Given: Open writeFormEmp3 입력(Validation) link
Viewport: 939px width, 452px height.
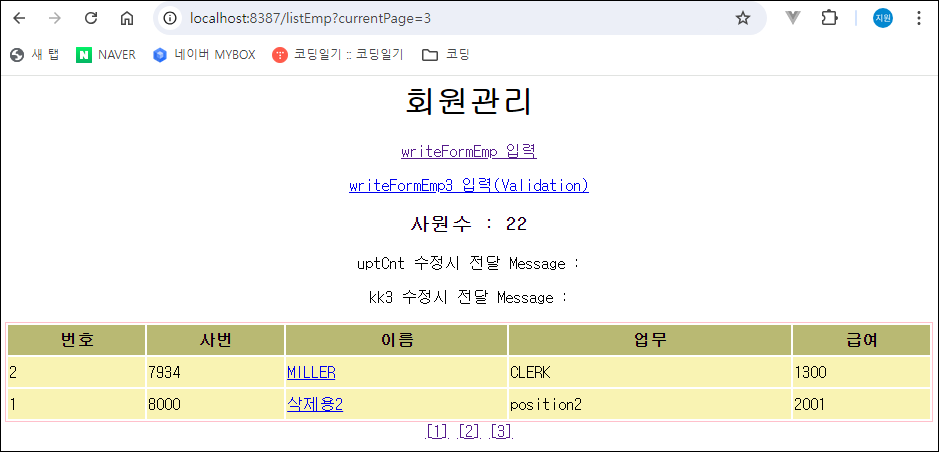Looking at the screenshot, I should (469, 186).
